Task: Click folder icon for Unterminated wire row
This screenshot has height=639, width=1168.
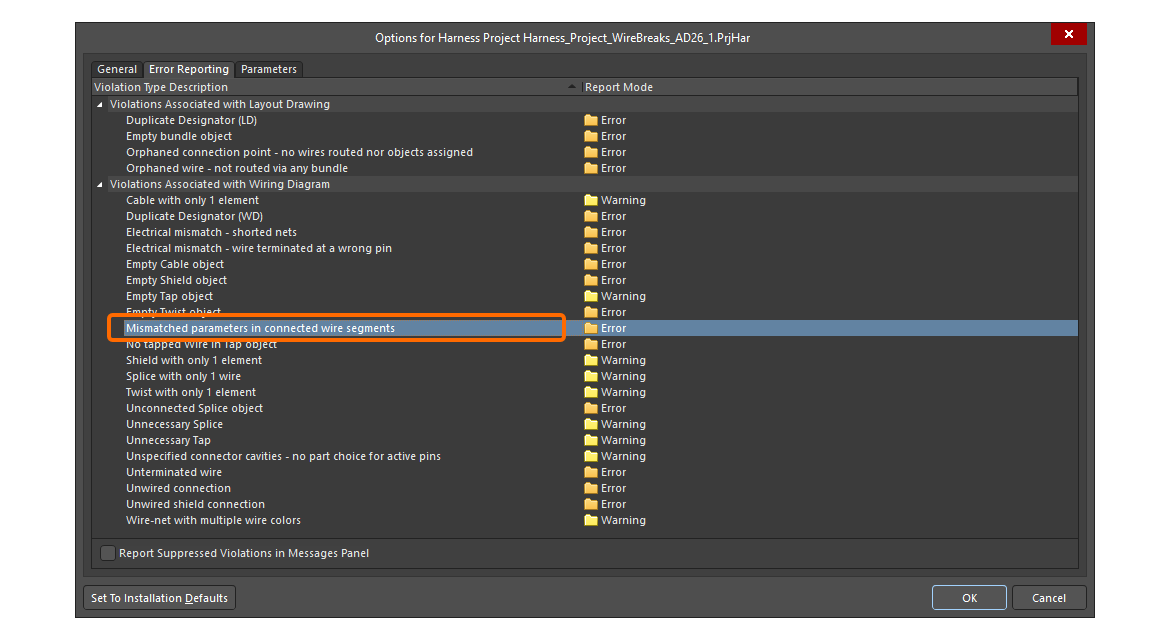Action: pos(591,472)
